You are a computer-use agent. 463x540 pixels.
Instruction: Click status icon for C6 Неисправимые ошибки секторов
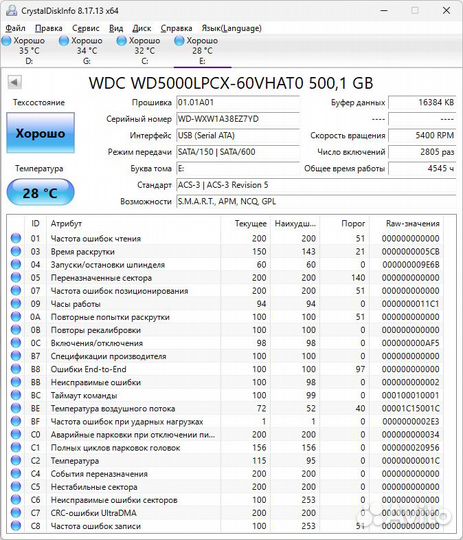pyautogui.click(x=16, y=500)
